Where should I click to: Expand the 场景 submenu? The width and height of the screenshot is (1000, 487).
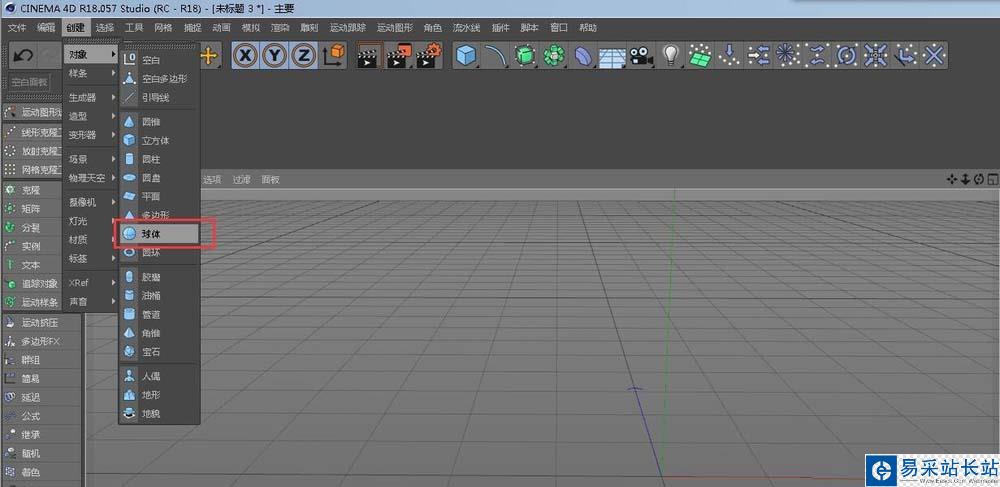(92, 159)
